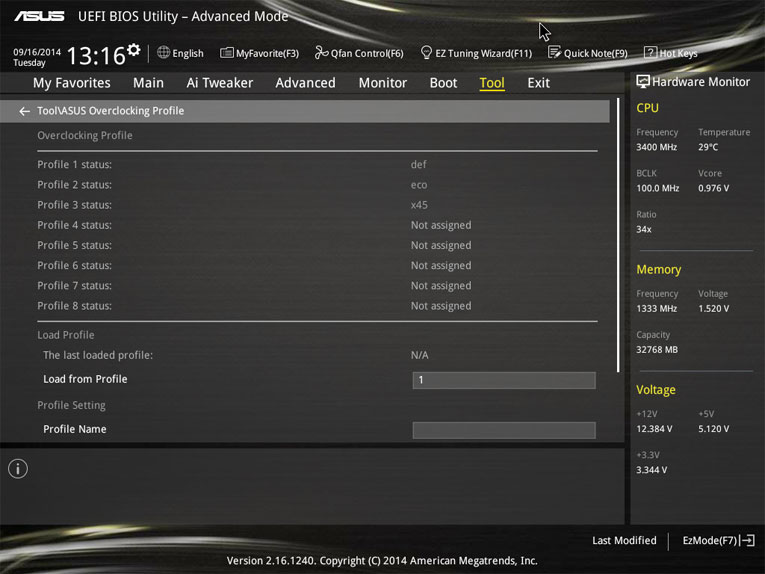Click the Profile 1 status row
Viewport: 765px width, 574px height.
tap(317, 164)
